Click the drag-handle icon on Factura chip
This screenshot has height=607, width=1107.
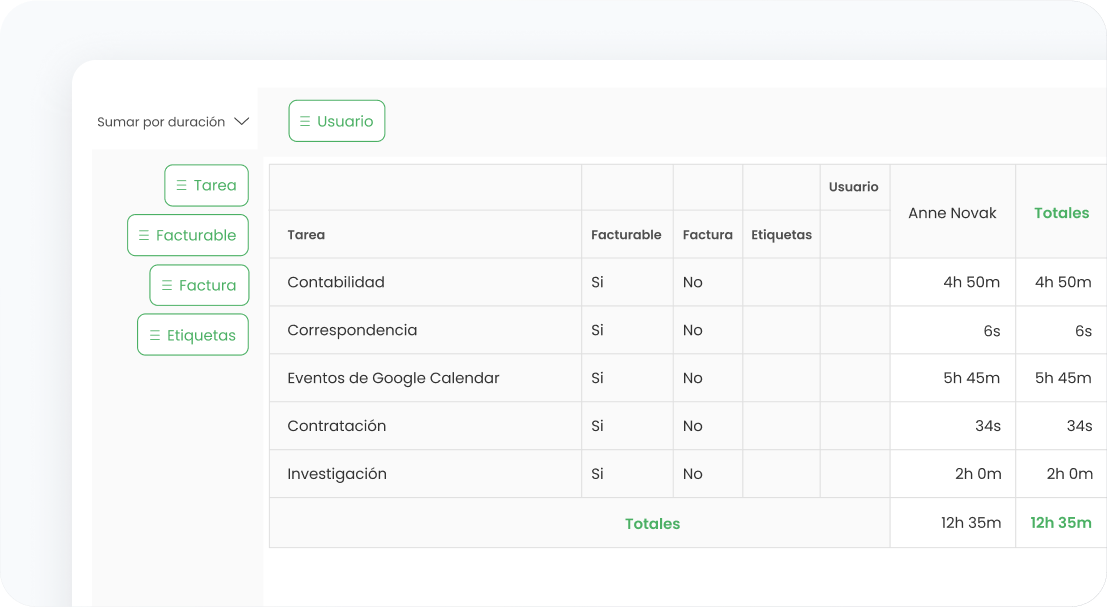(x=166, y=285)
